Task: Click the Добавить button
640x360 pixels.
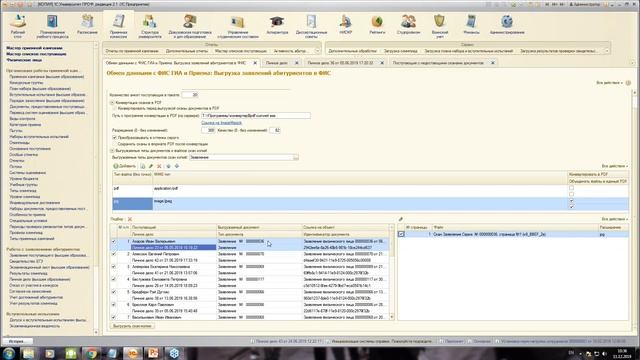Action: pos(124,166)
